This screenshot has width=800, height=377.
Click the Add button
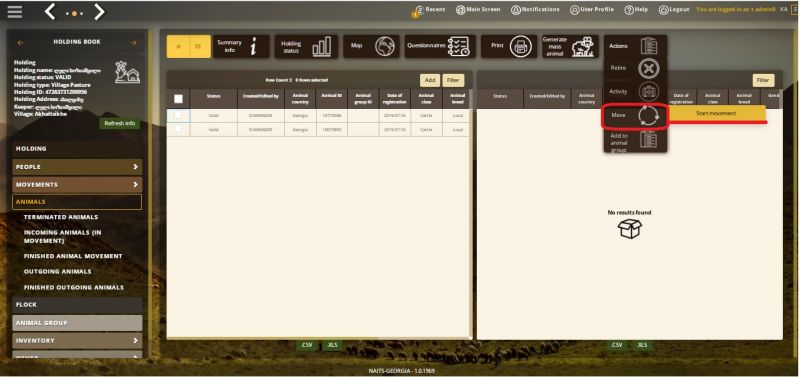tap(430, 80)
